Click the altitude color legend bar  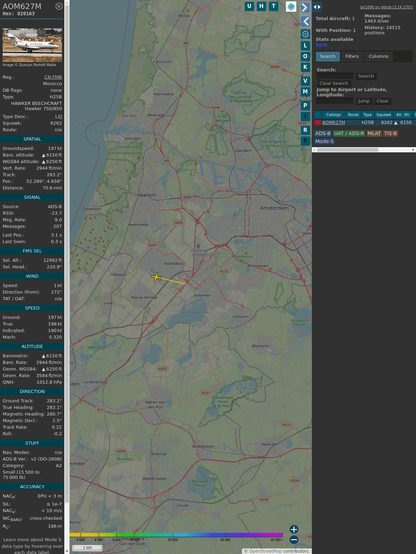pos(176,535)
